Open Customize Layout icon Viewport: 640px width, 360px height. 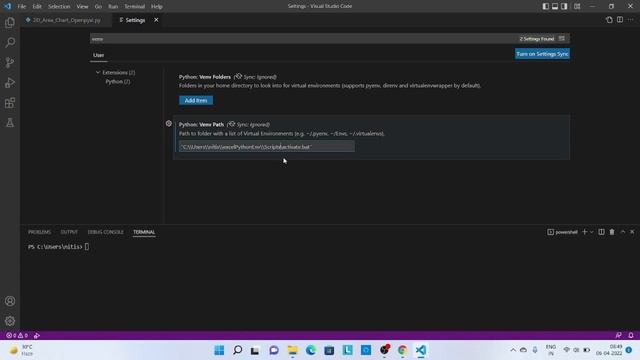[577, 6]
